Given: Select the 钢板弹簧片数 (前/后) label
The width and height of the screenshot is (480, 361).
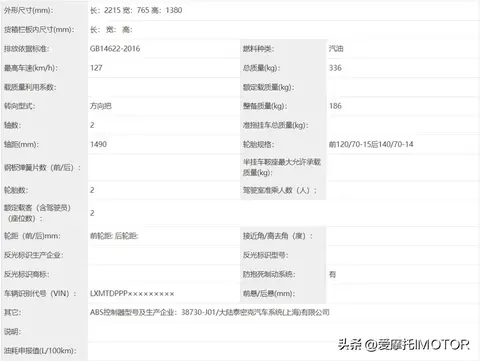Looking at the screenshot, I should tap(43, 168).
